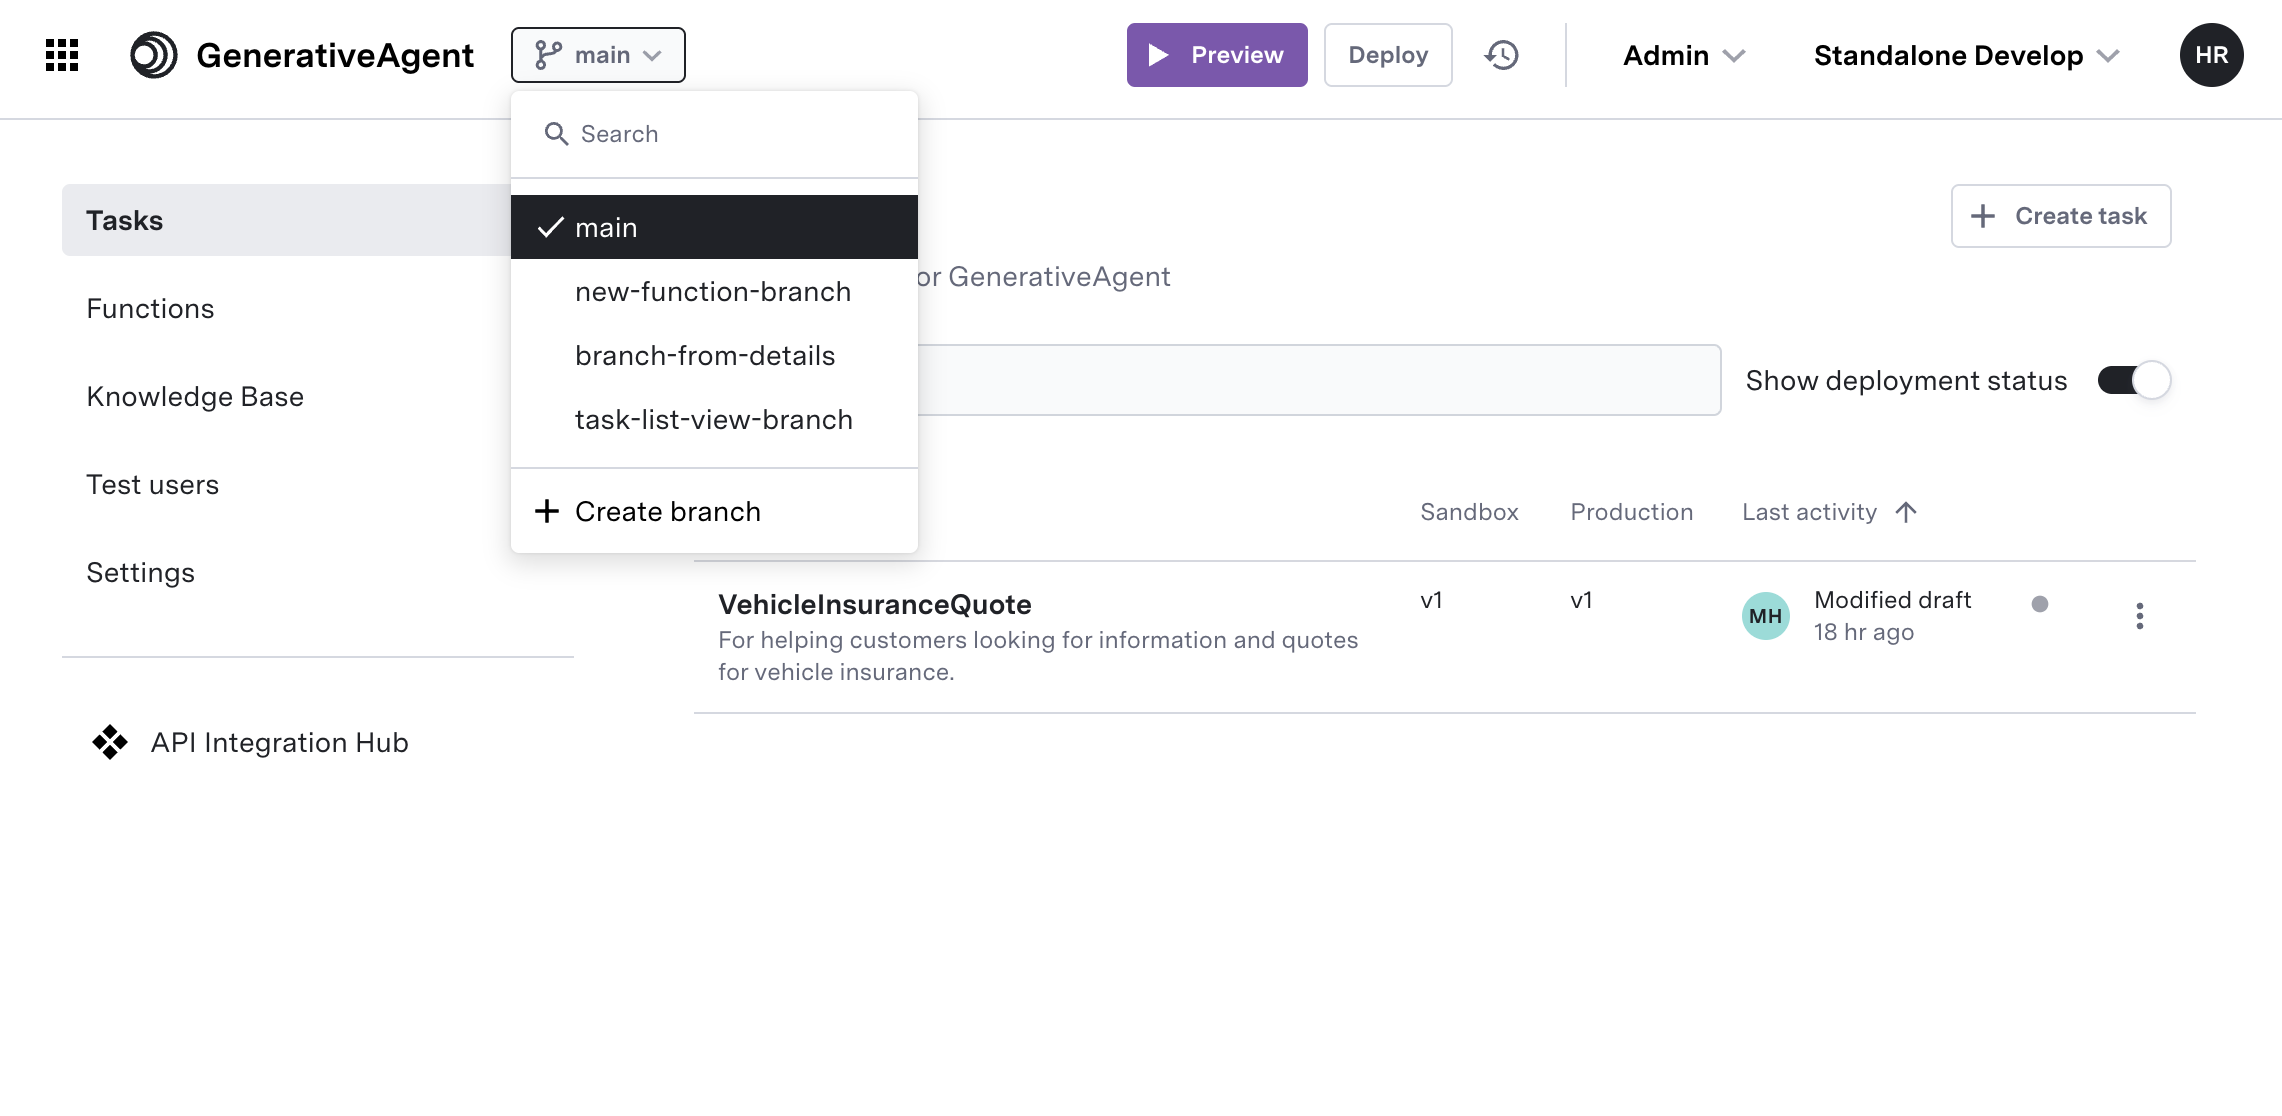Open the Standalone Develop environment dropdown
This screenshot has width=2282, height=1116.
1966,55
